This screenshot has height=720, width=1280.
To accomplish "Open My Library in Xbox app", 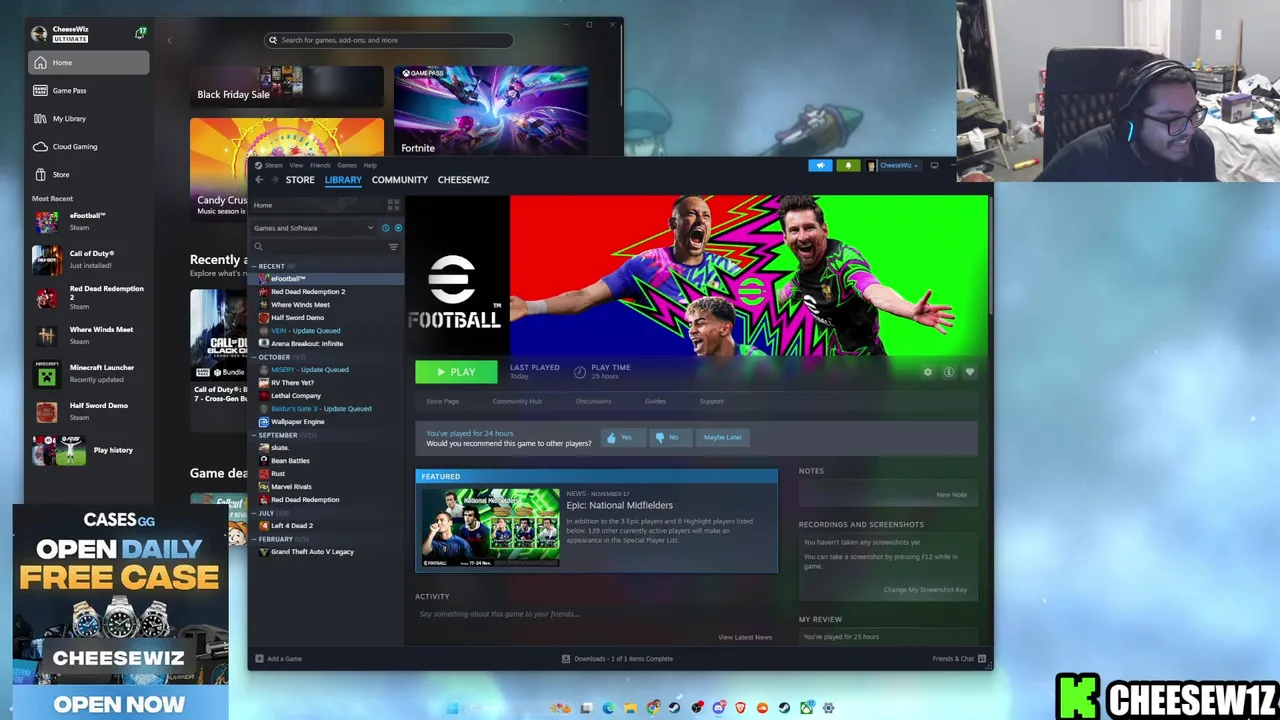I will [x=88, y=118].
